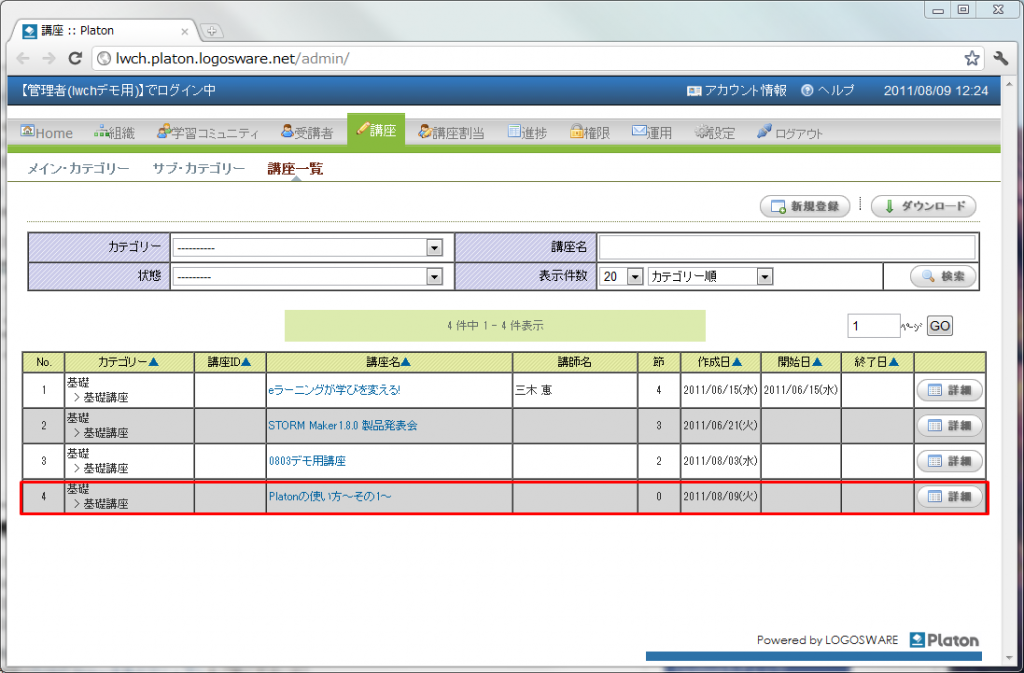Open the カテゴリー順 sort order dropdown

pos(764,277)
